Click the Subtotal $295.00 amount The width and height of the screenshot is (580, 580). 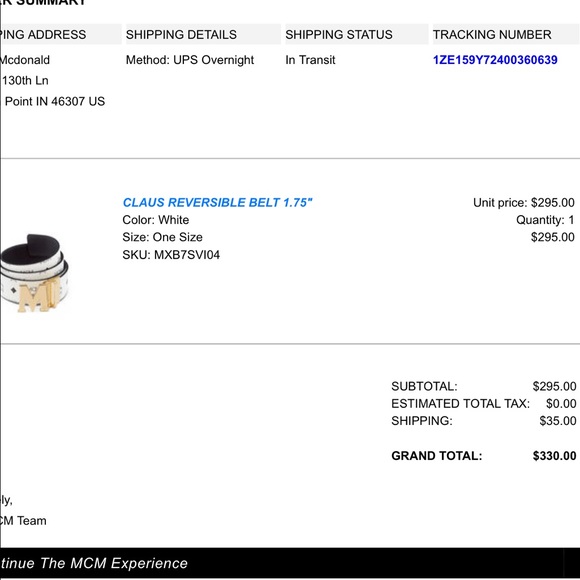[554, 387]
